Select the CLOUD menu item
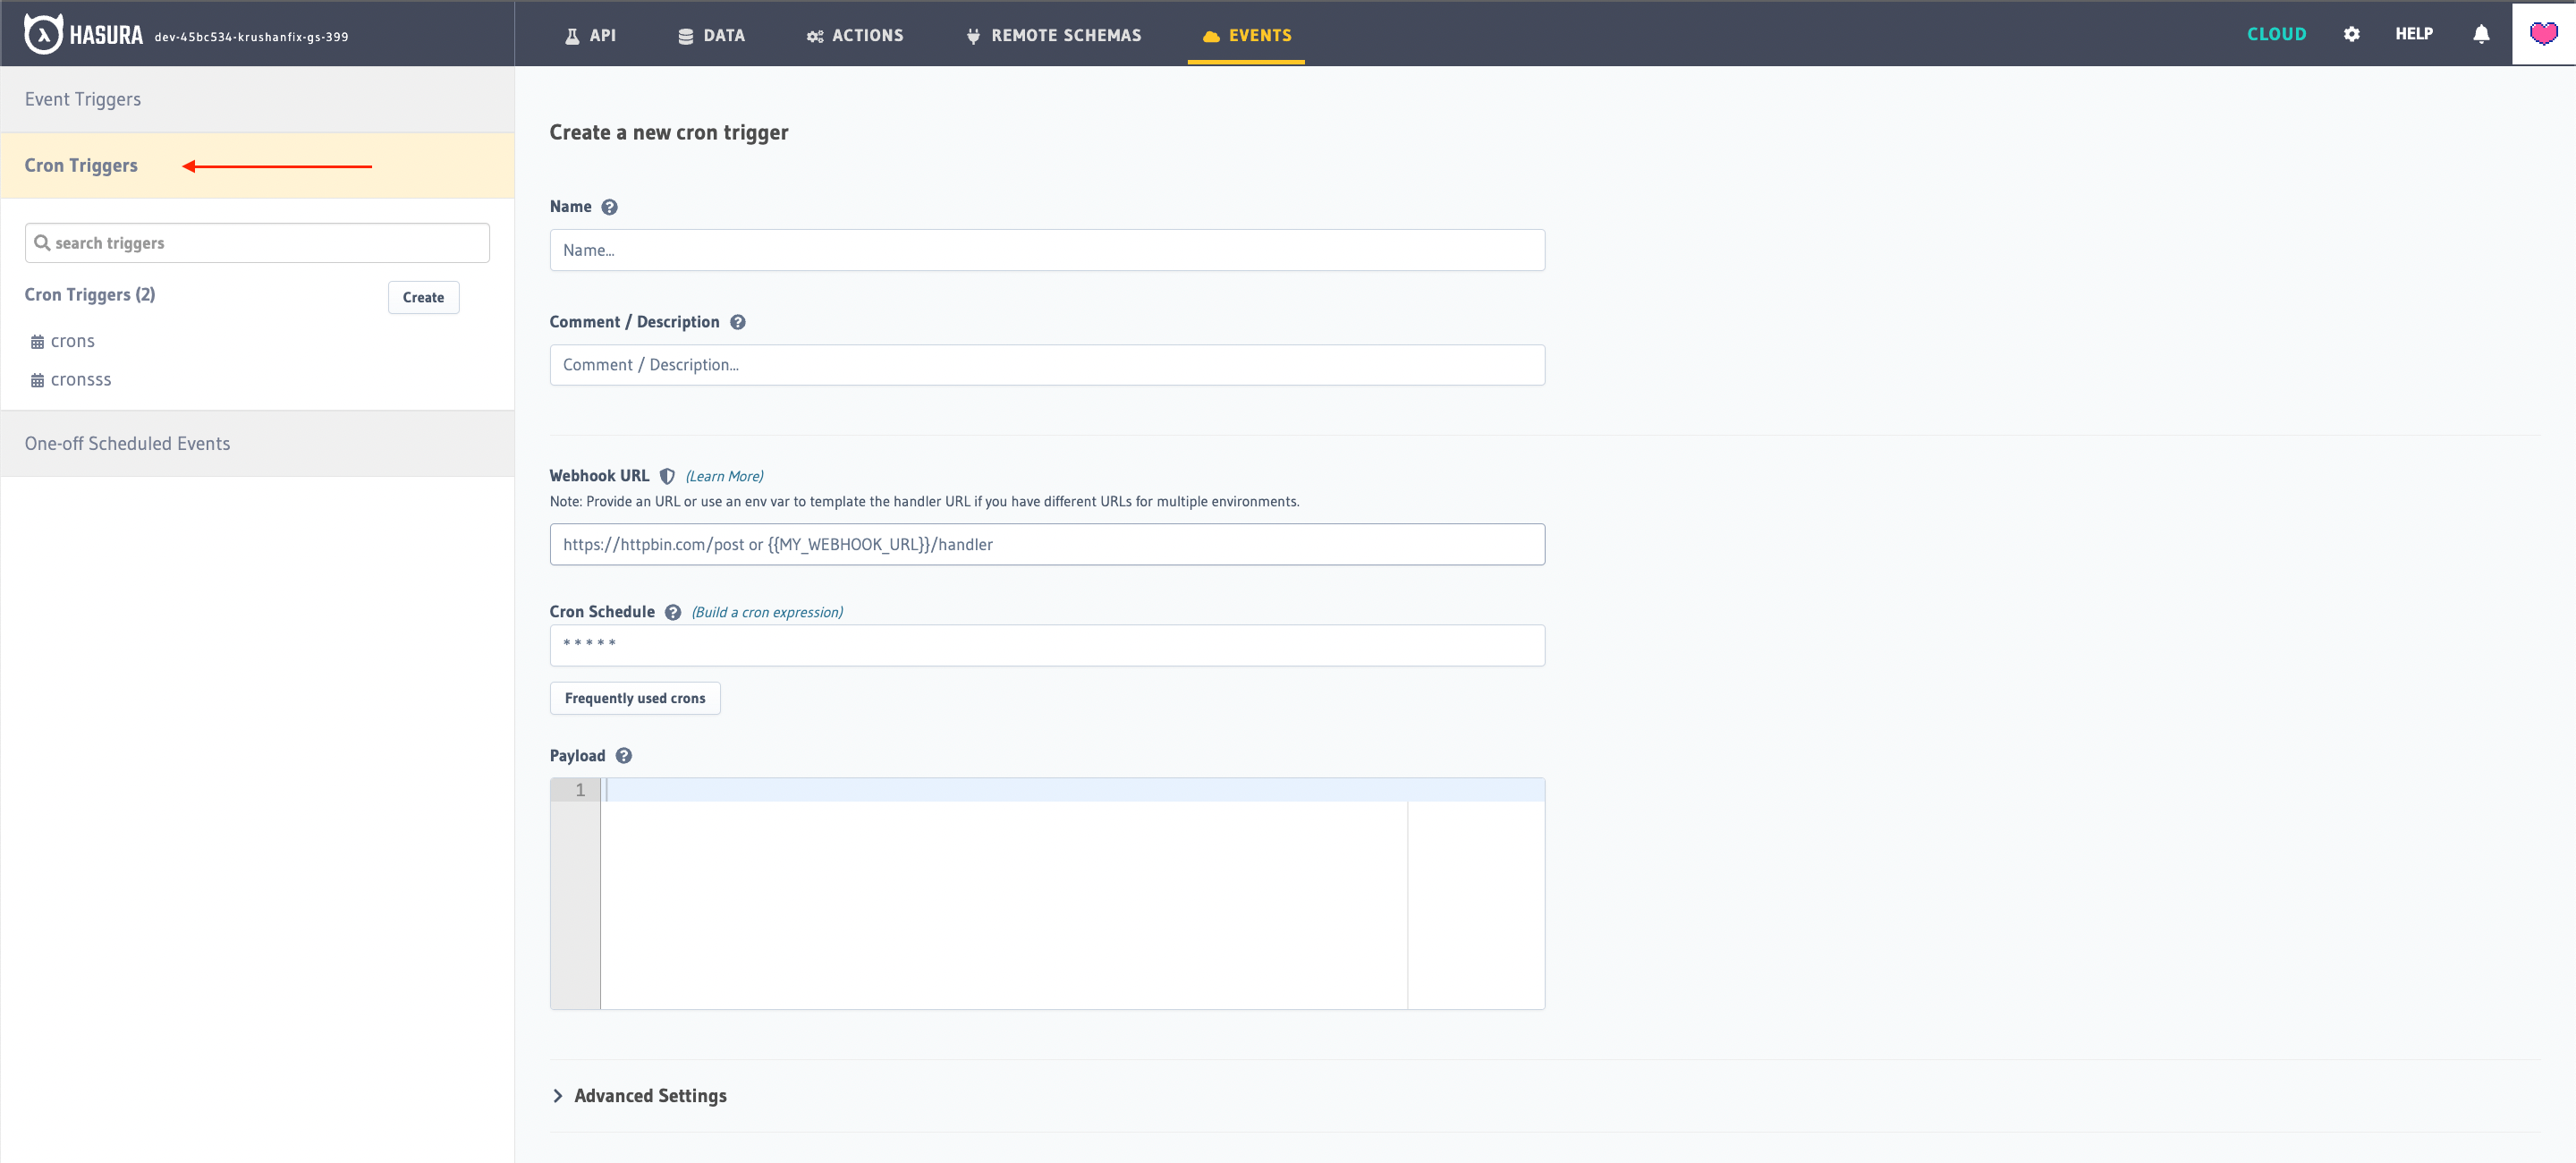This screenshot has width=2576, height=1163. 2277,35
